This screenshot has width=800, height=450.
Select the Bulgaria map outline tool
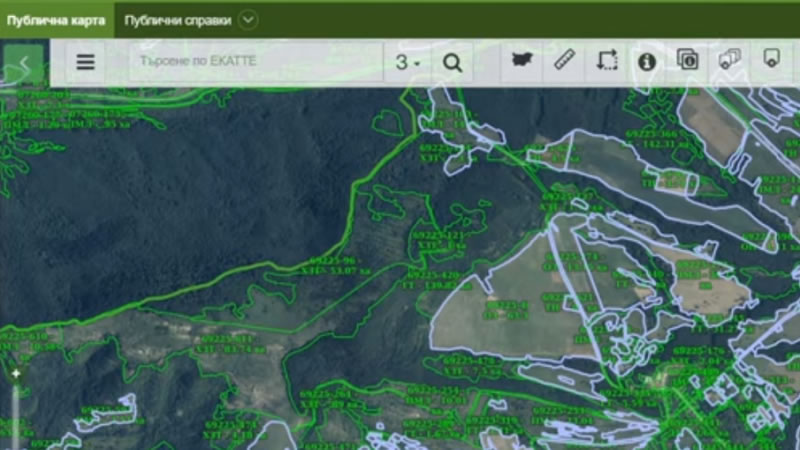point(521,61)
